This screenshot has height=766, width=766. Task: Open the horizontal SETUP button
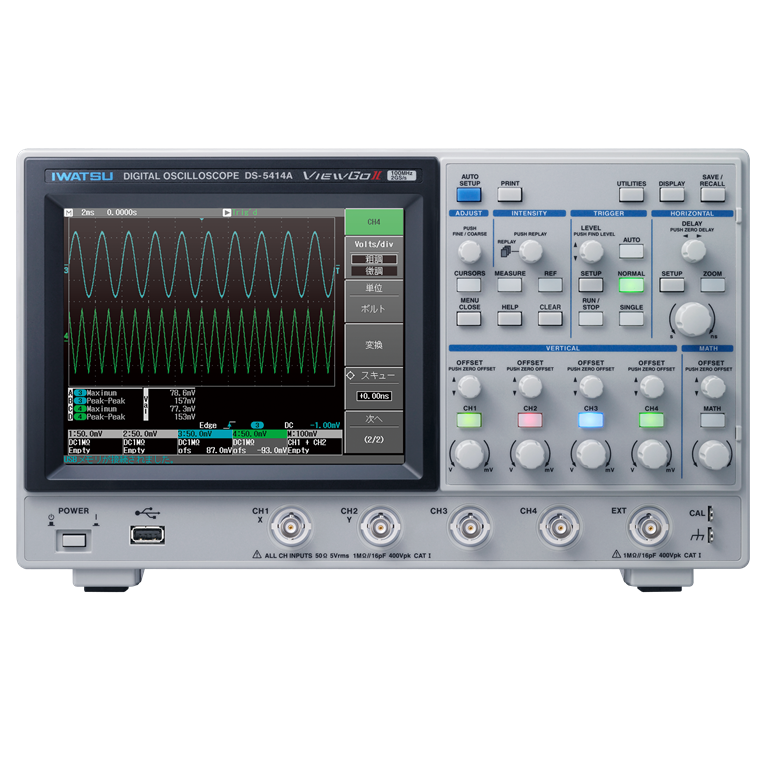click(672, 285)
